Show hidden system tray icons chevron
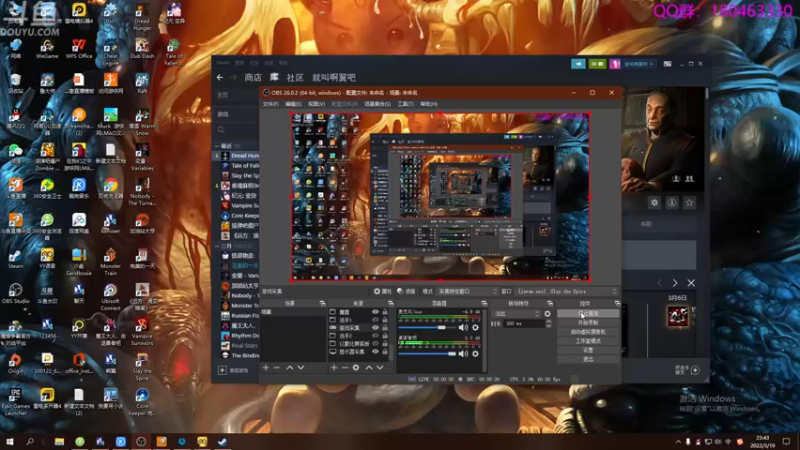Image resolution: width=800 pixels, height=450 pixels. (678, 442)
